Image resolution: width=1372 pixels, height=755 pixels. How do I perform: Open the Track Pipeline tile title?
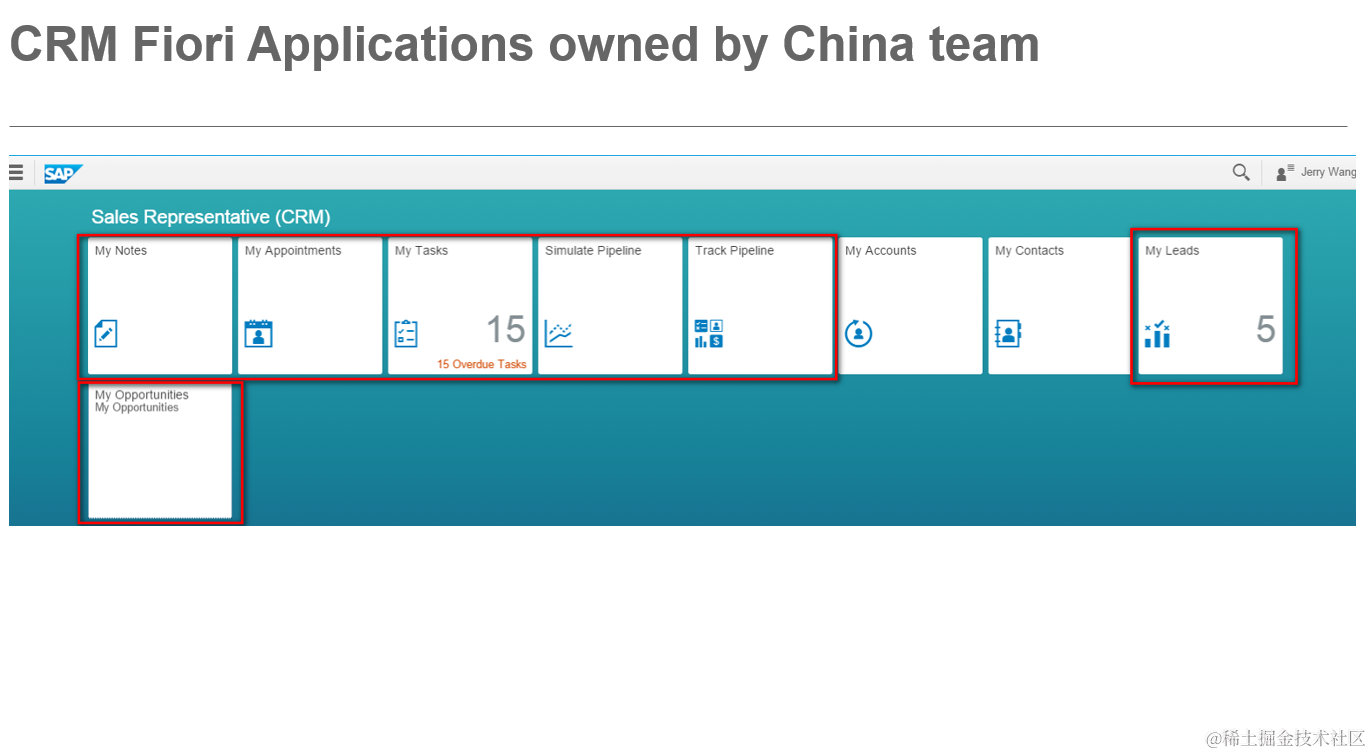(734, 251)
